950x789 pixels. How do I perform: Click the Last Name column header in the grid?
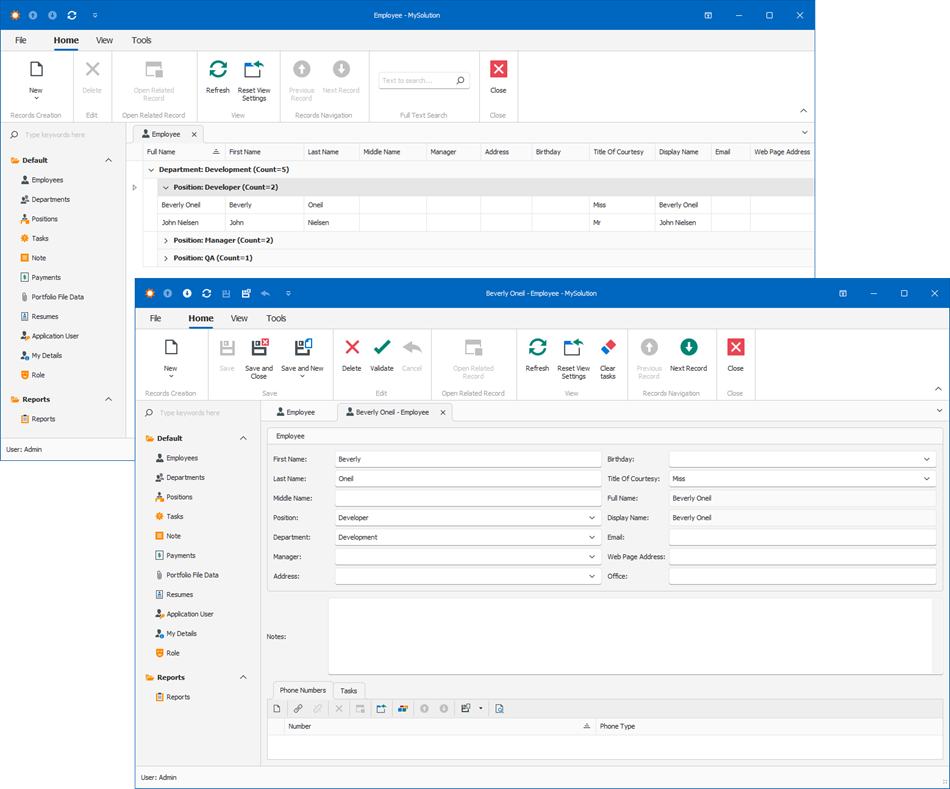pos(331,152)
